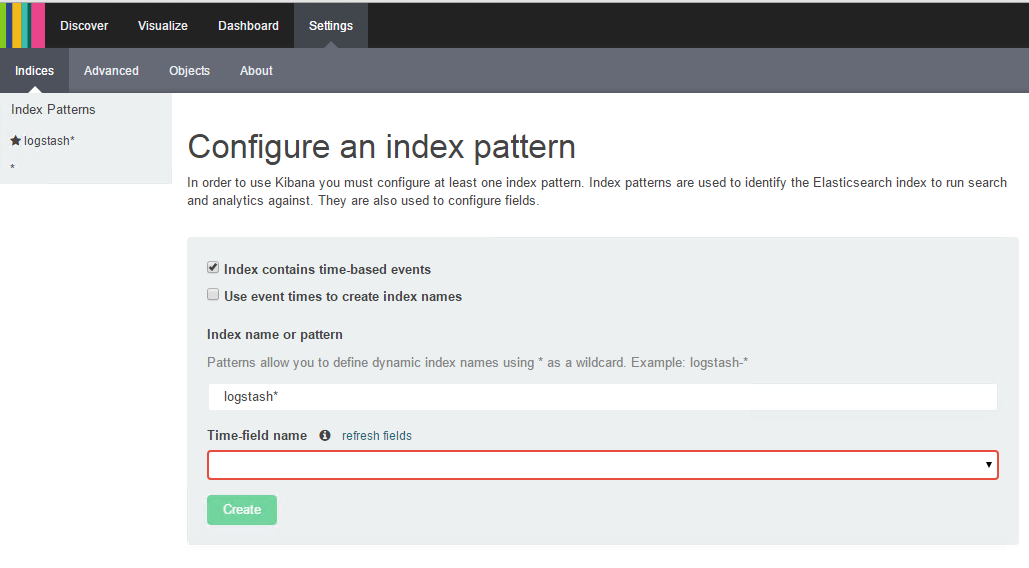Click the Index name or pattern label
This screenshot has height=568, width=1029.
pyautogui.click(x=274, y=335)
